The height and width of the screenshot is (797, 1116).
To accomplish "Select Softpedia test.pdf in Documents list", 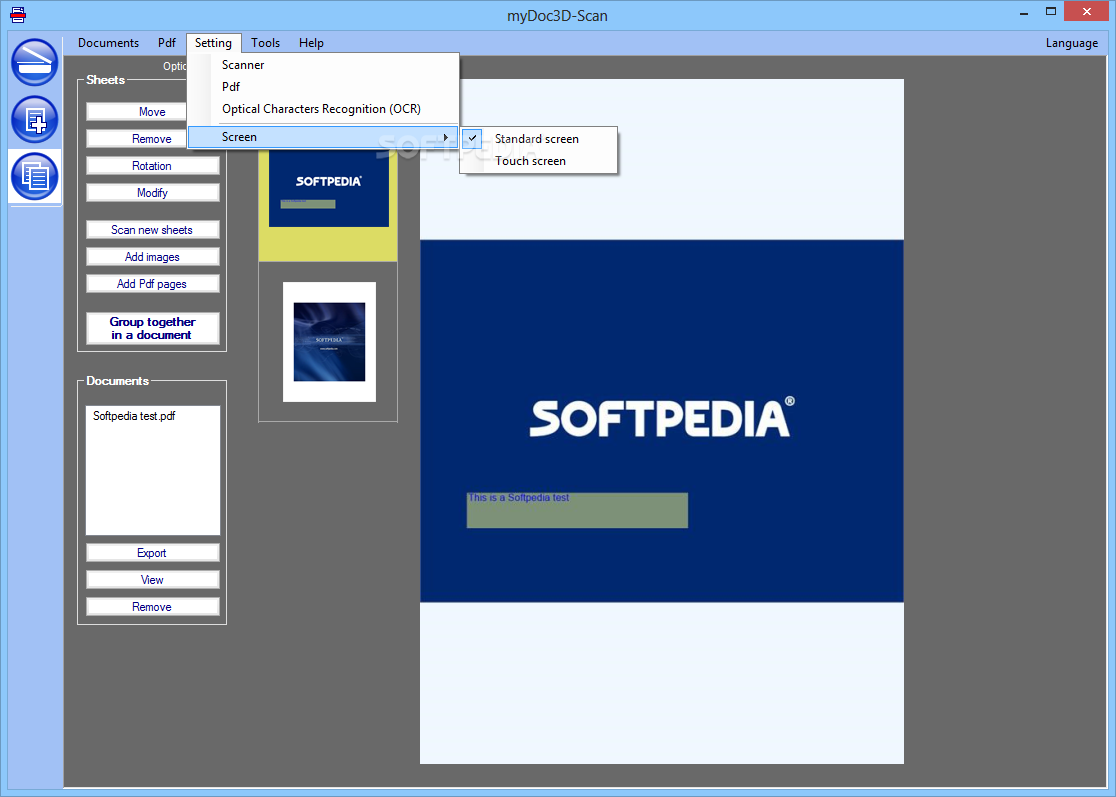I will (x=134, y=416).
